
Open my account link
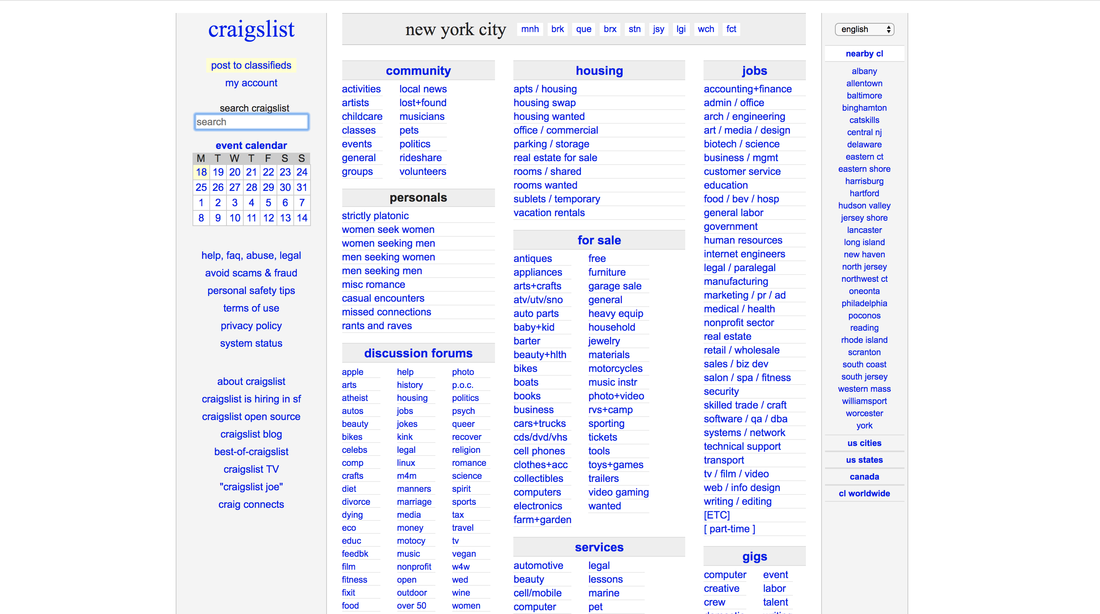click(251, 83)
